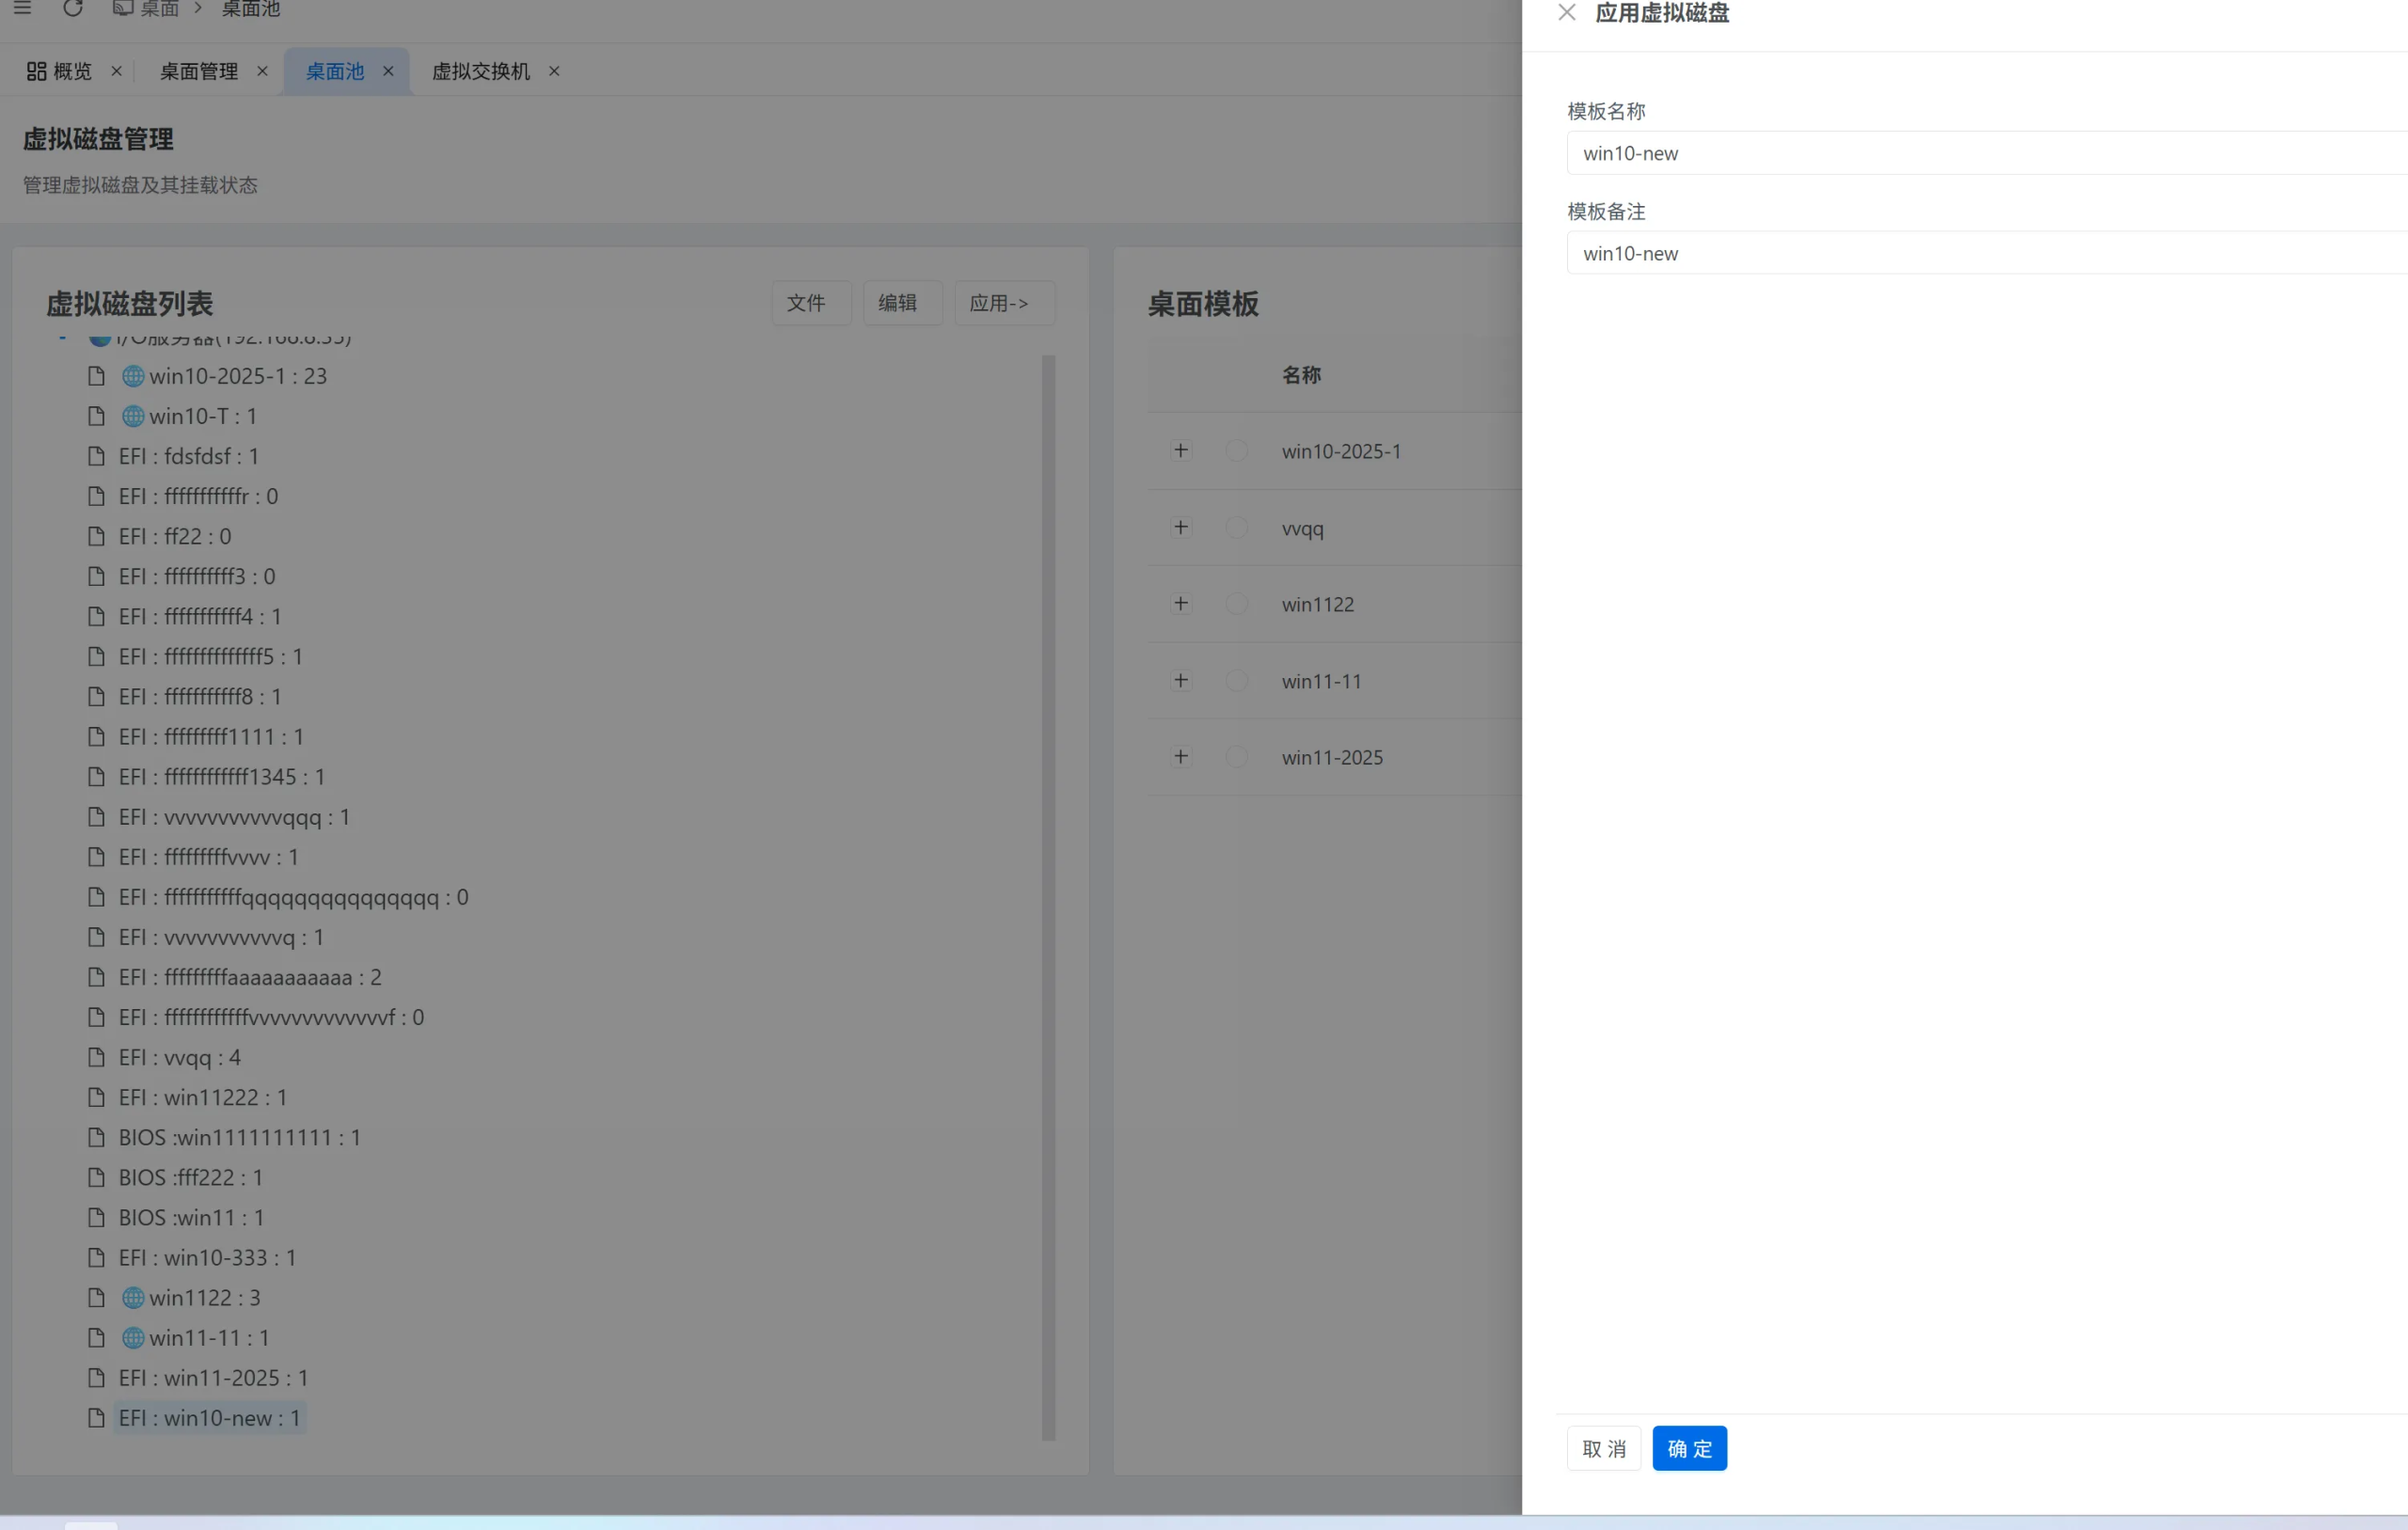Click file icon beside BIOS :win11 : 1
2408x1530 pixels.
point(96,1217)
